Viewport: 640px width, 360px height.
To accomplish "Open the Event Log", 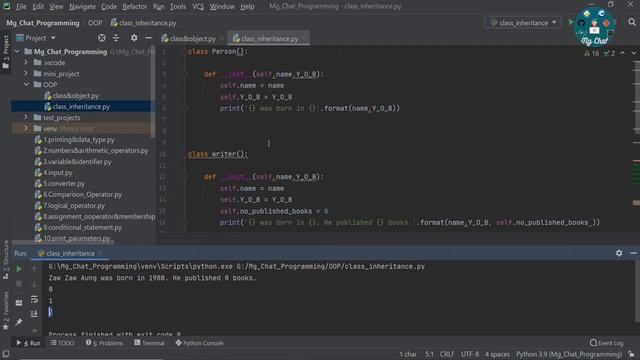I will pyautogui.click(x=607, y=343).
